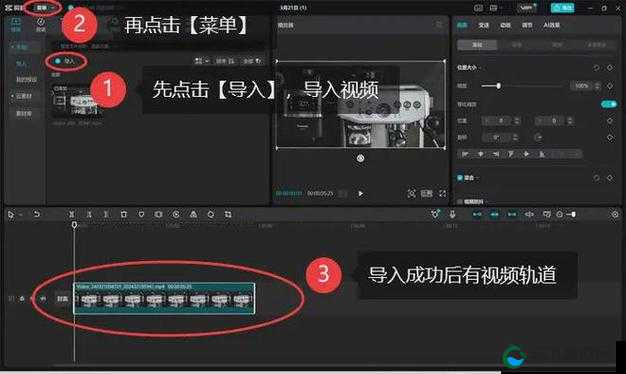
Task: Click the 导出 export button
Action: pos(562,8)
